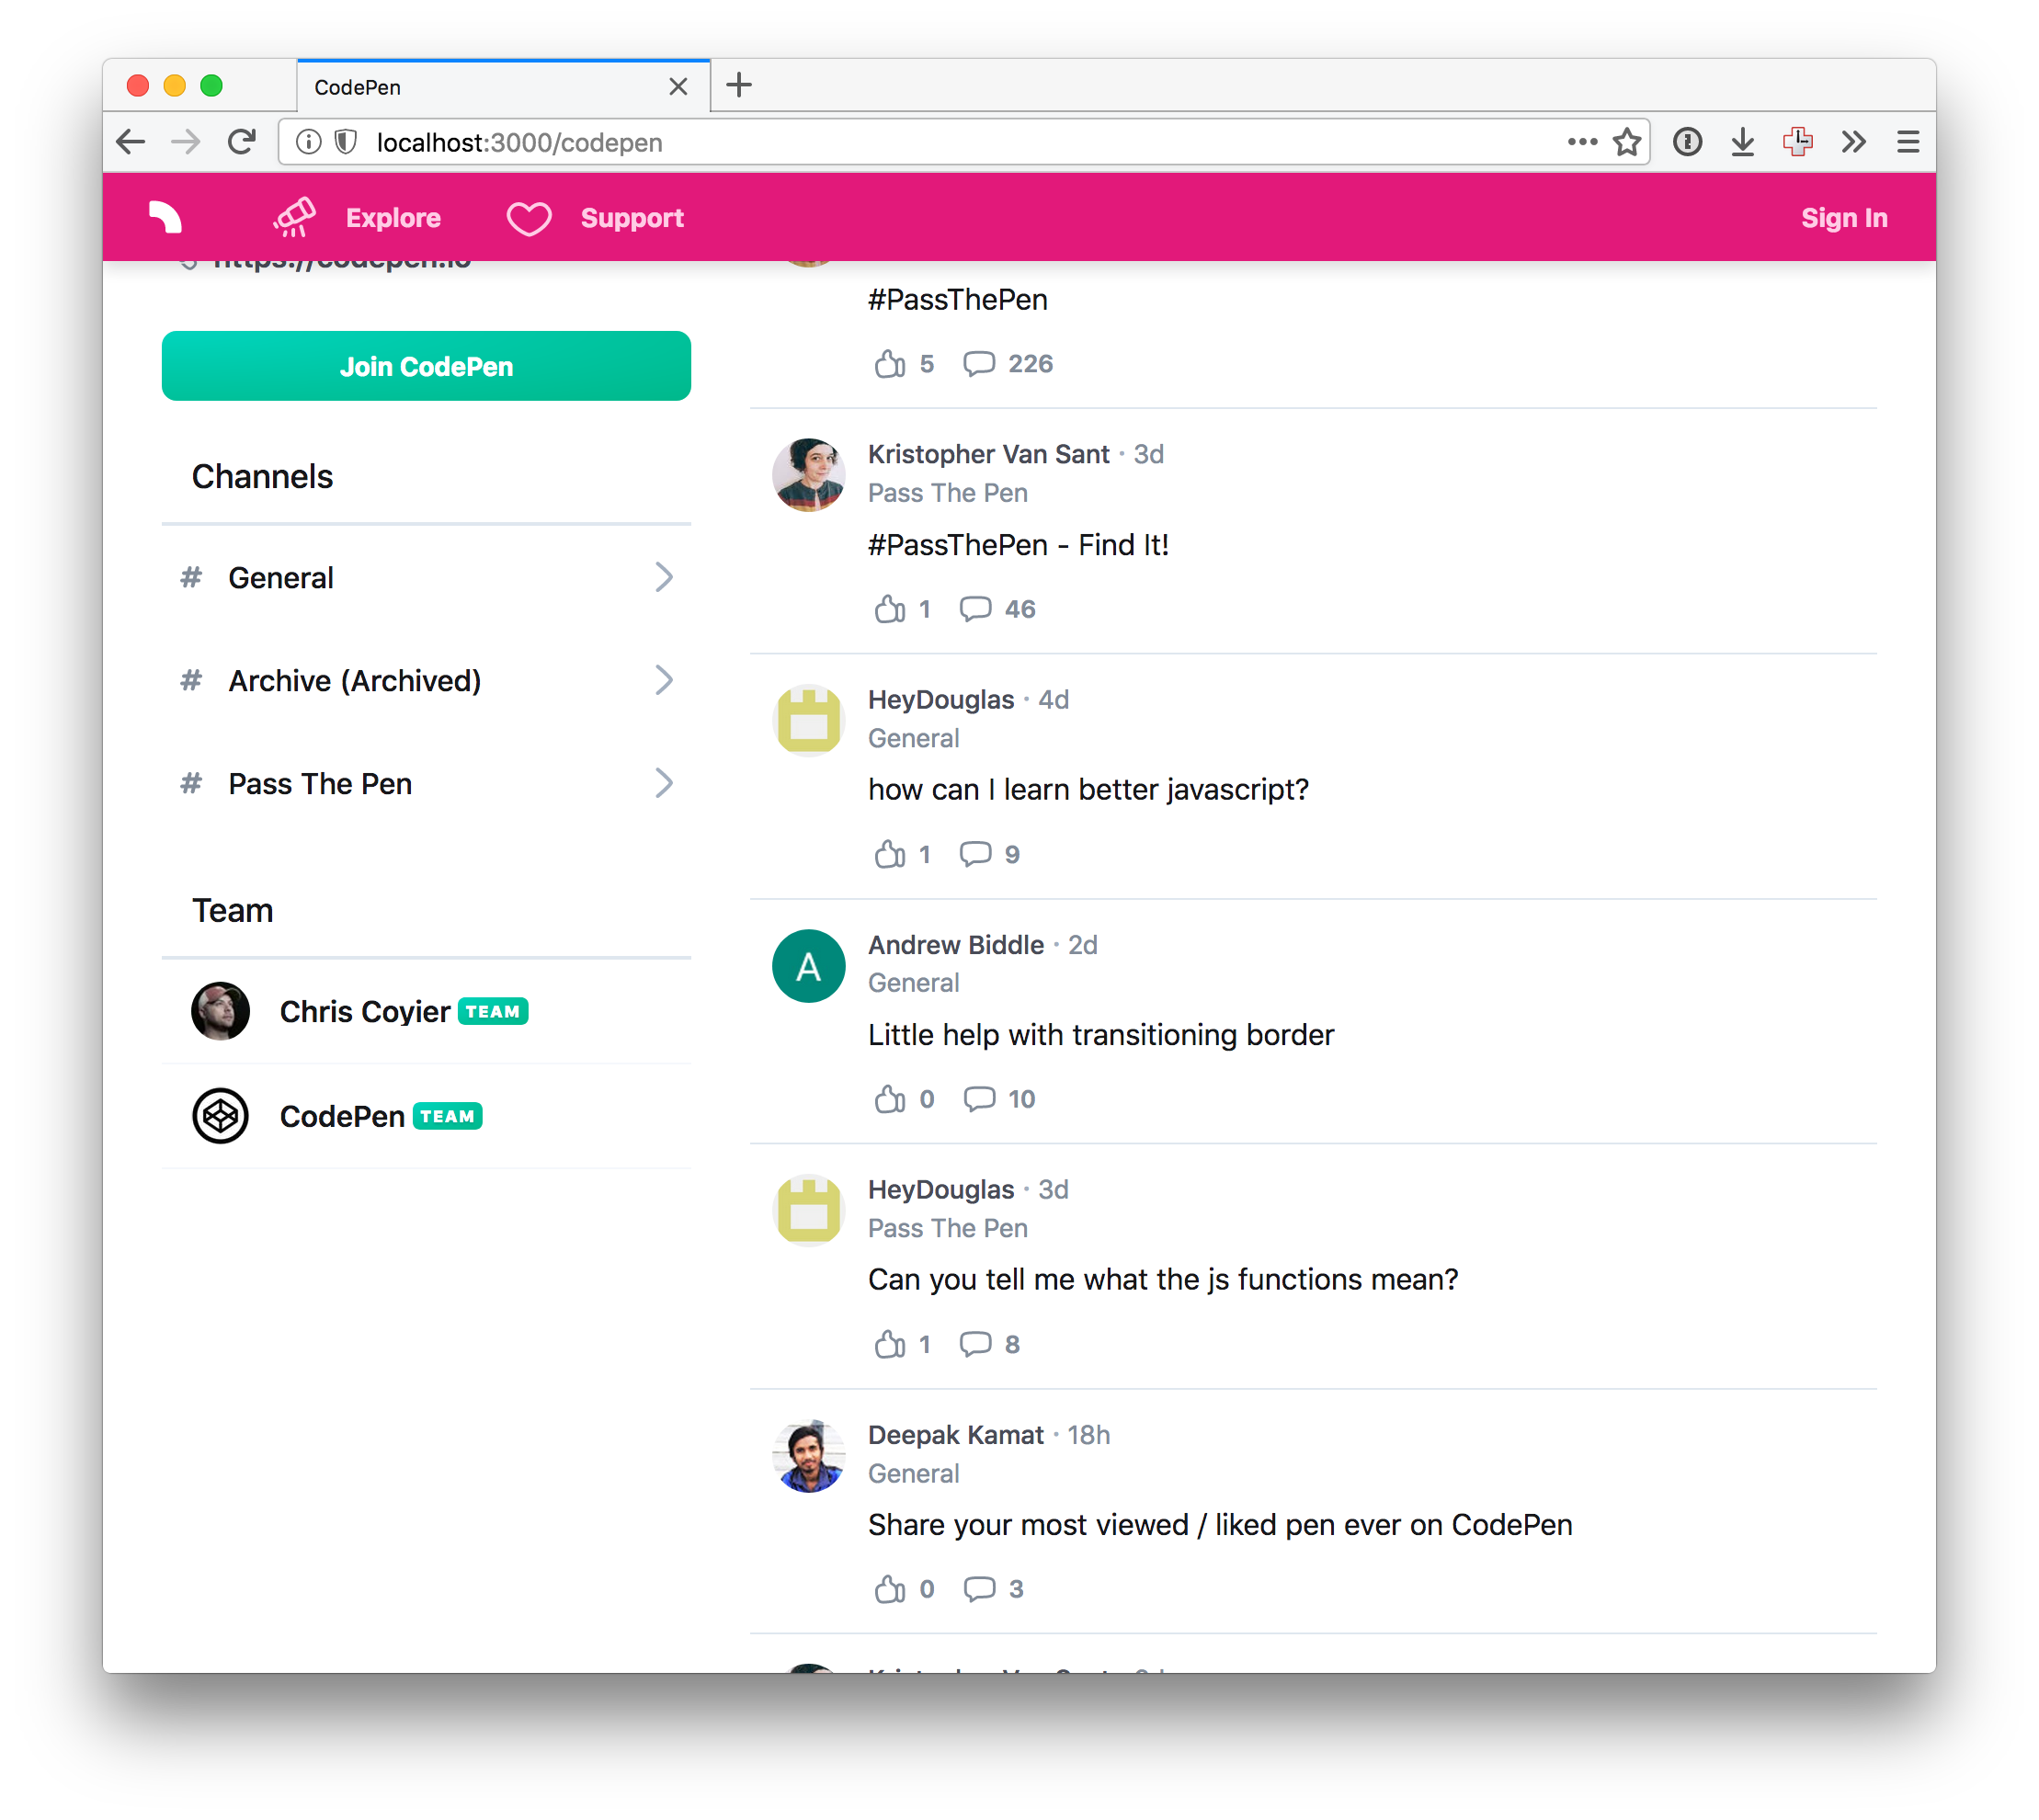
Task: Click the white logo in the pink header
Action: coord(165,217)
